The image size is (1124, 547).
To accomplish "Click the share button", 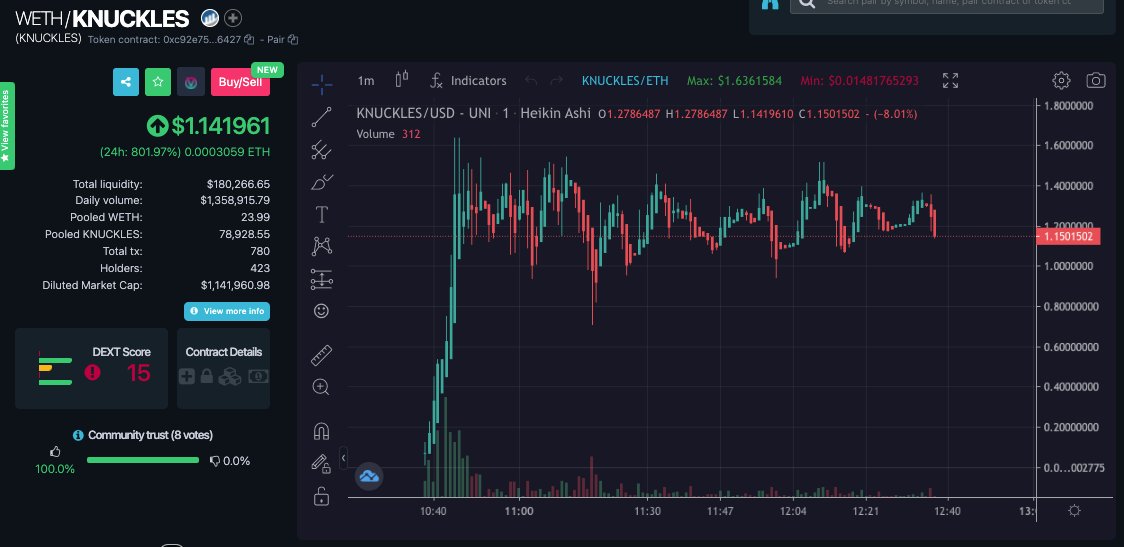I will (126, 82).
